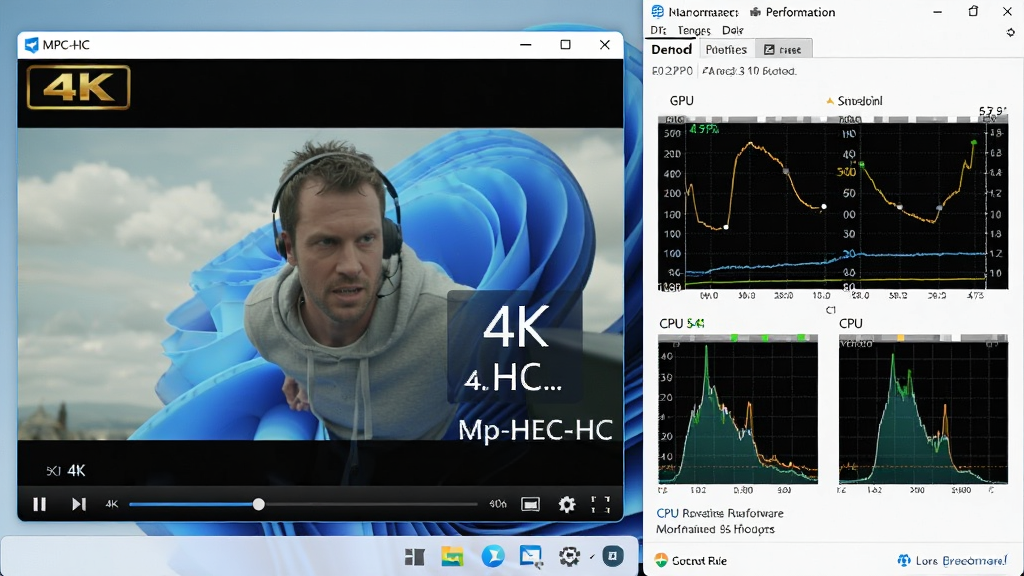Maximize the performance monitor window
Image resolution: width=1024 pixels, height=576 pixels.
pos(973,12)
